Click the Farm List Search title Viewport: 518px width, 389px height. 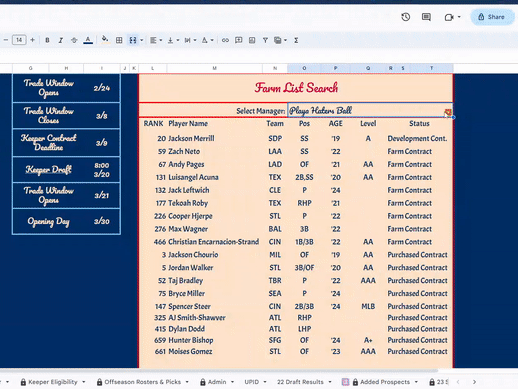(296, 88)
